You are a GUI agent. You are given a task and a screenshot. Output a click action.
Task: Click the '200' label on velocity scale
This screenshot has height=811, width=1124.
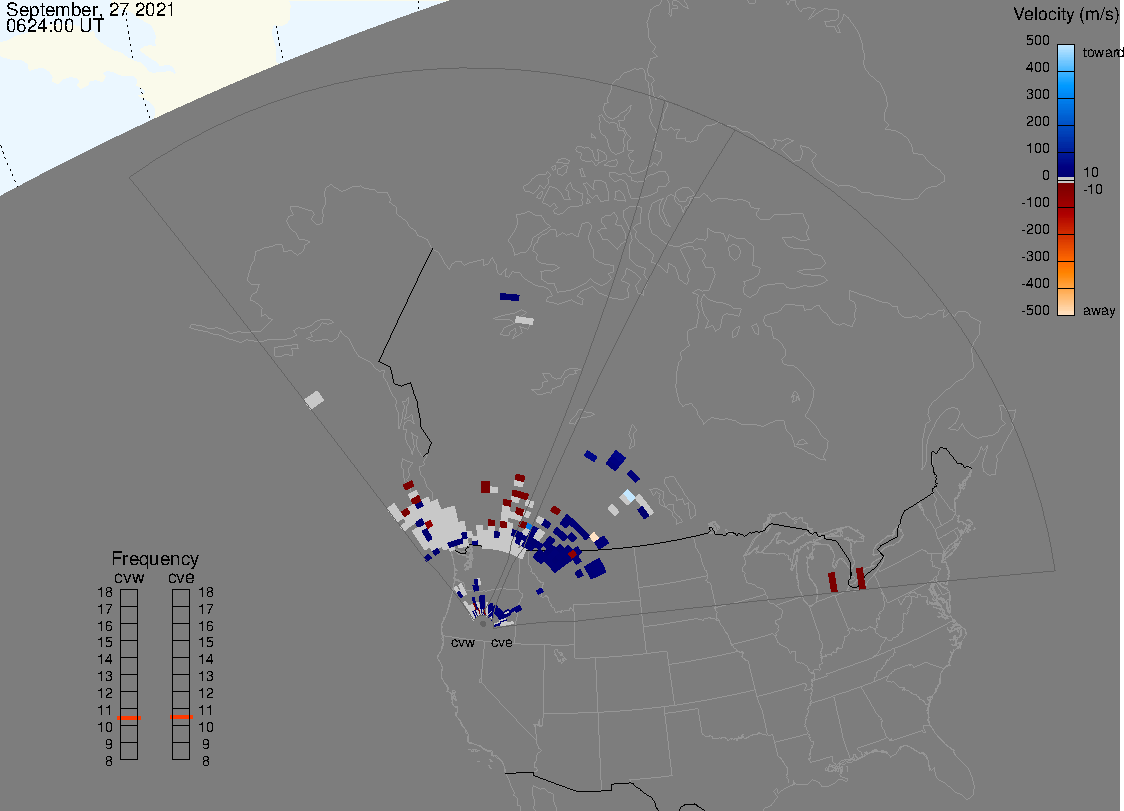[1037, 121]
